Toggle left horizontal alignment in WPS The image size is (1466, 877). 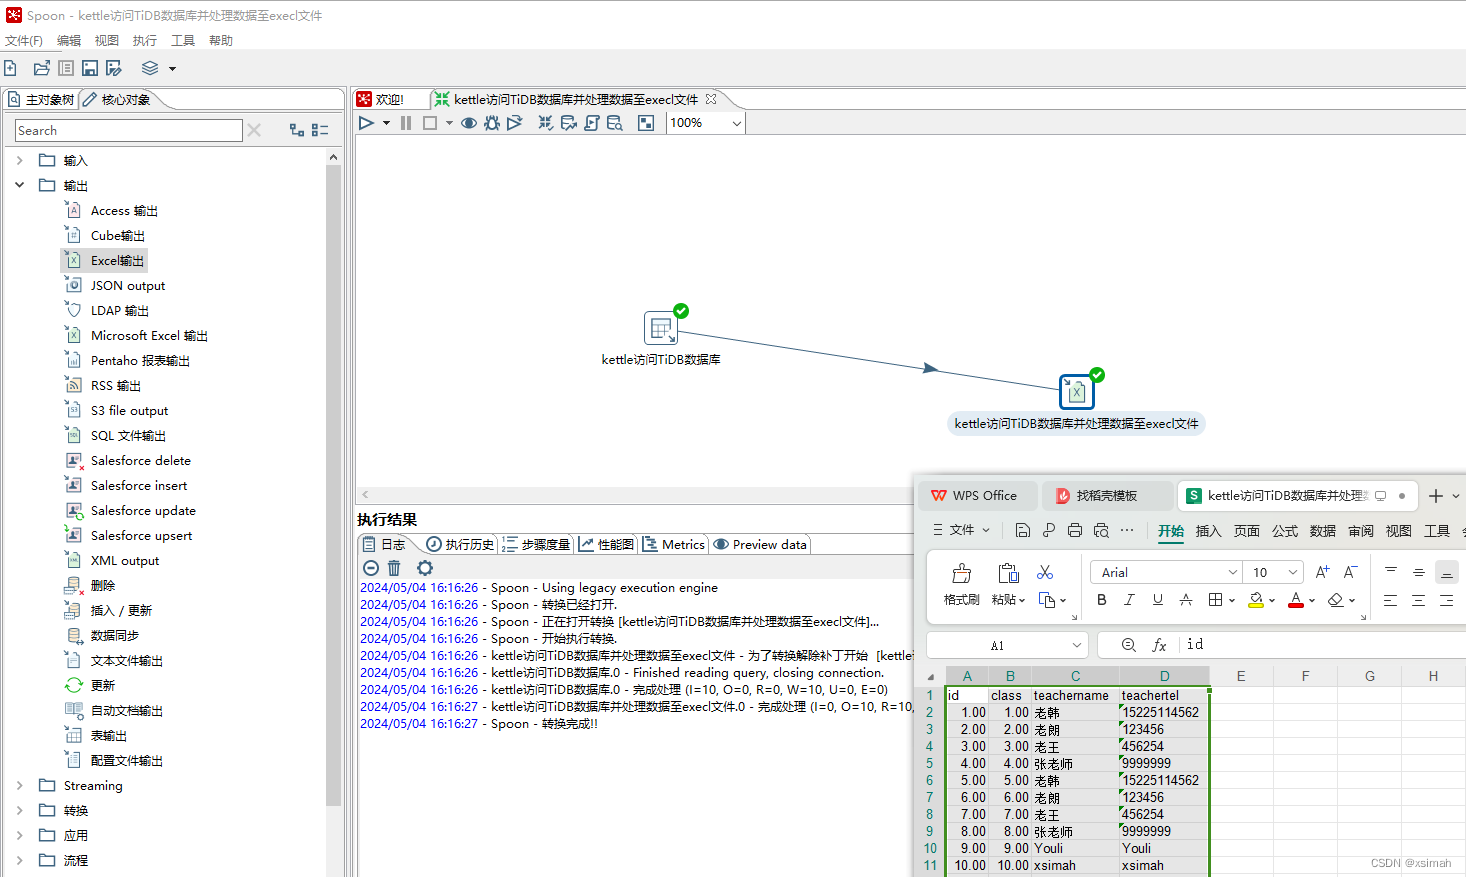pyautogui.click(x=1390, y=600)
